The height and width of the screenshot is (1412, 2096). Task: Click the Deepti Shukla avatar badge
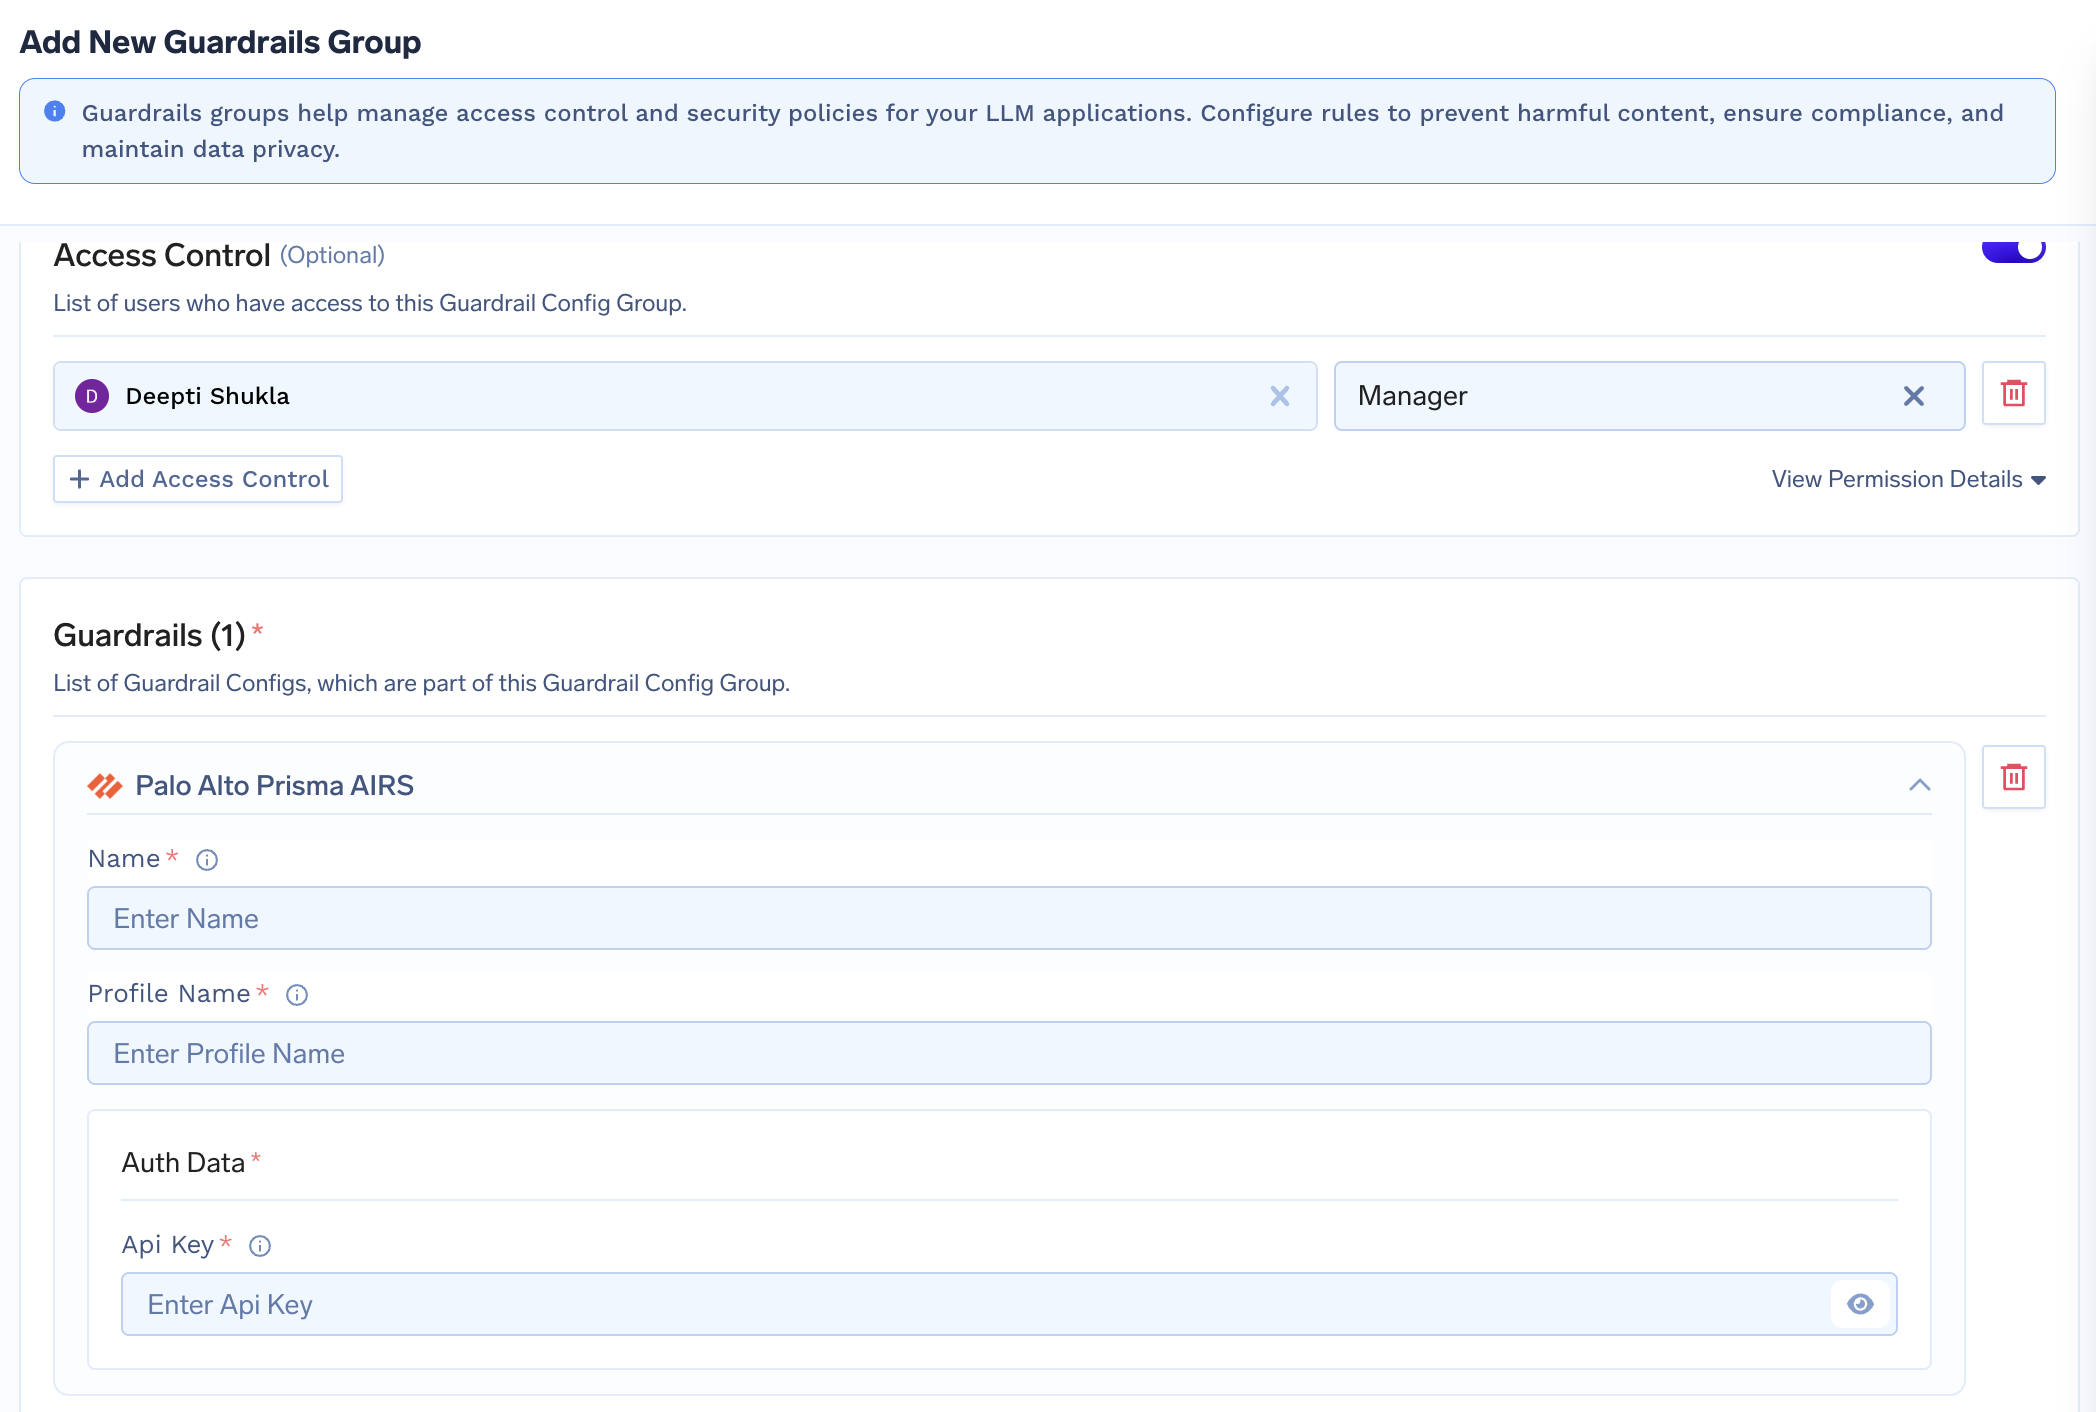(x=92, y=396)
